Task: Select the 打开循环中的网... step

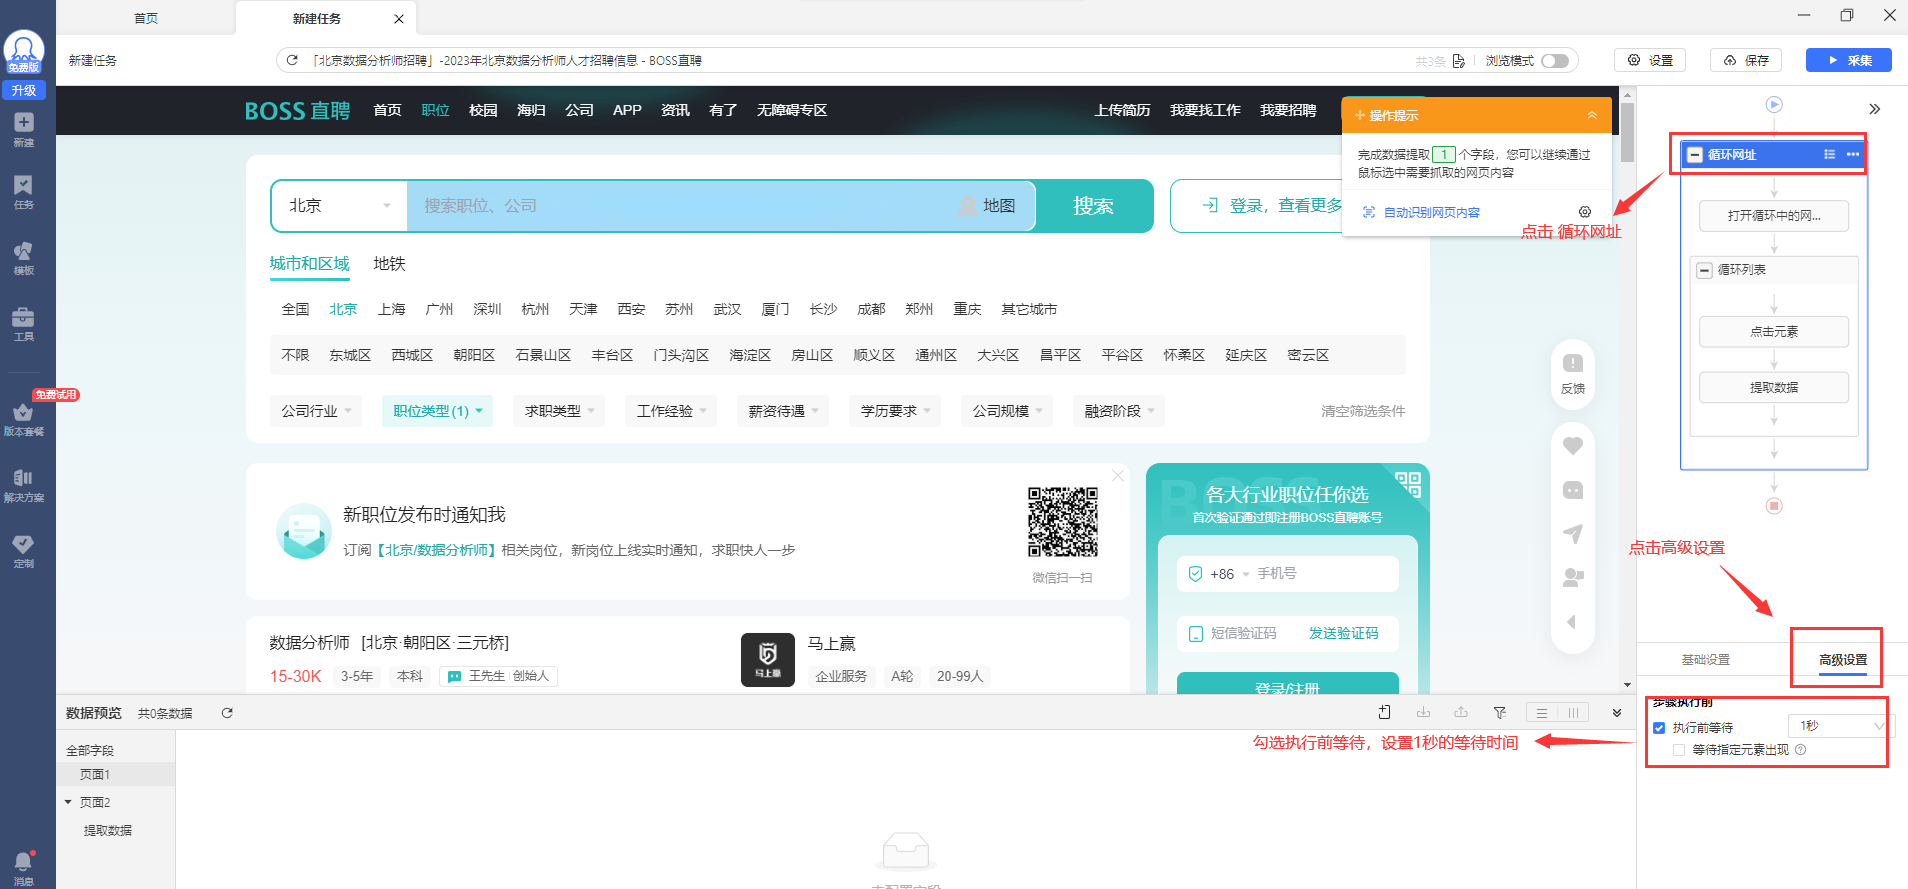Action: pyautogui.click(x=1774, y=216)
